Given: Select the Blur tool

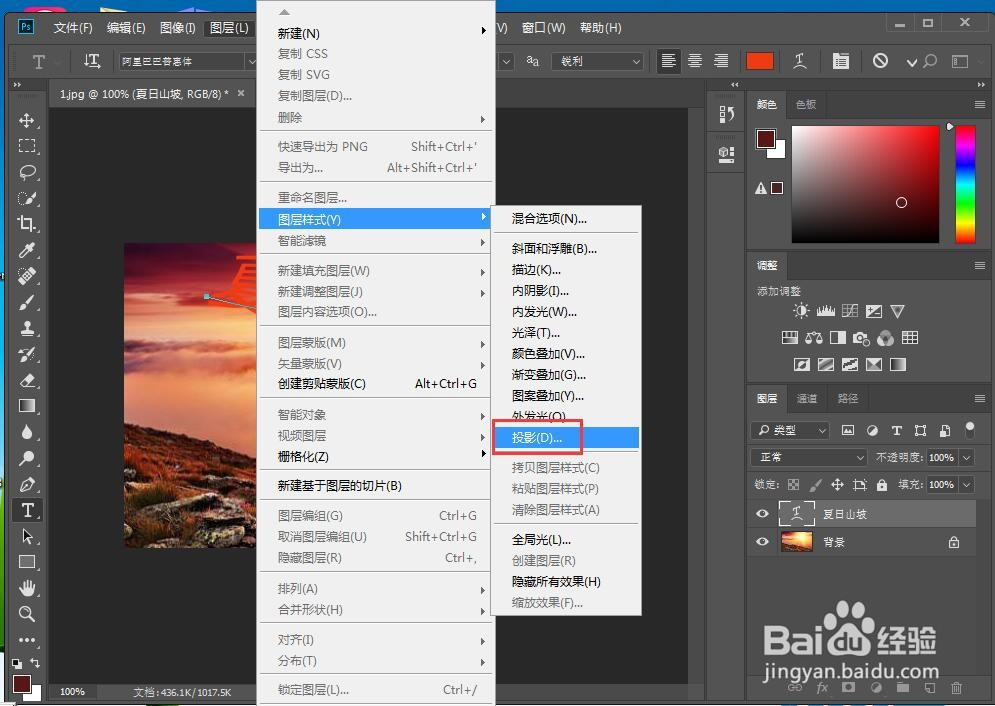Looking at the screenshot, I should (x=27, y=432).
